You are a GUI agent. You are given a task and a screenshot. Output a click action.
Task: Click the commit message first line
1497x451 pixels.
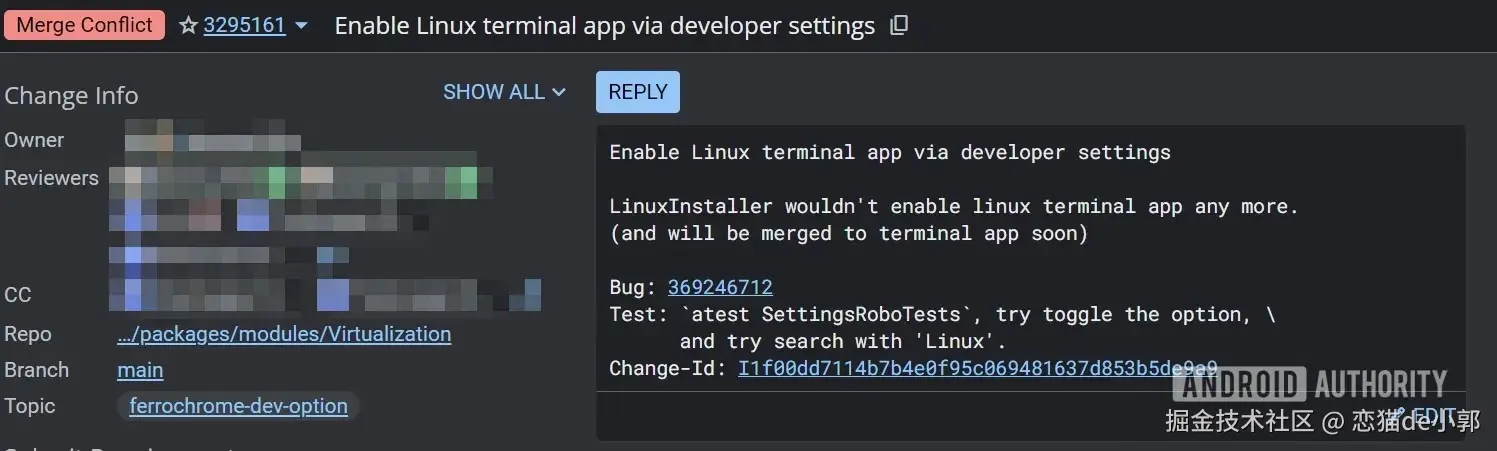tap(889, 153)
